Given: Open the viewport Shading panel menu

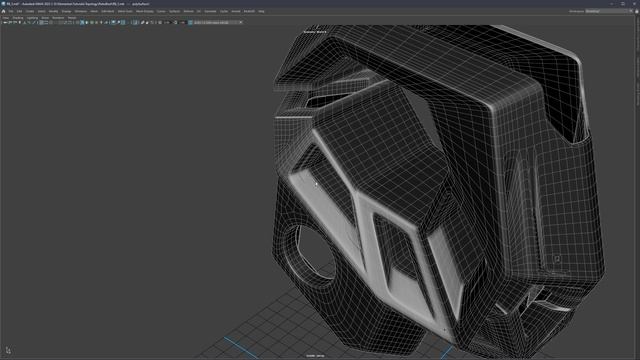Looking at the screenshot, I should click(x=18, y=18).
